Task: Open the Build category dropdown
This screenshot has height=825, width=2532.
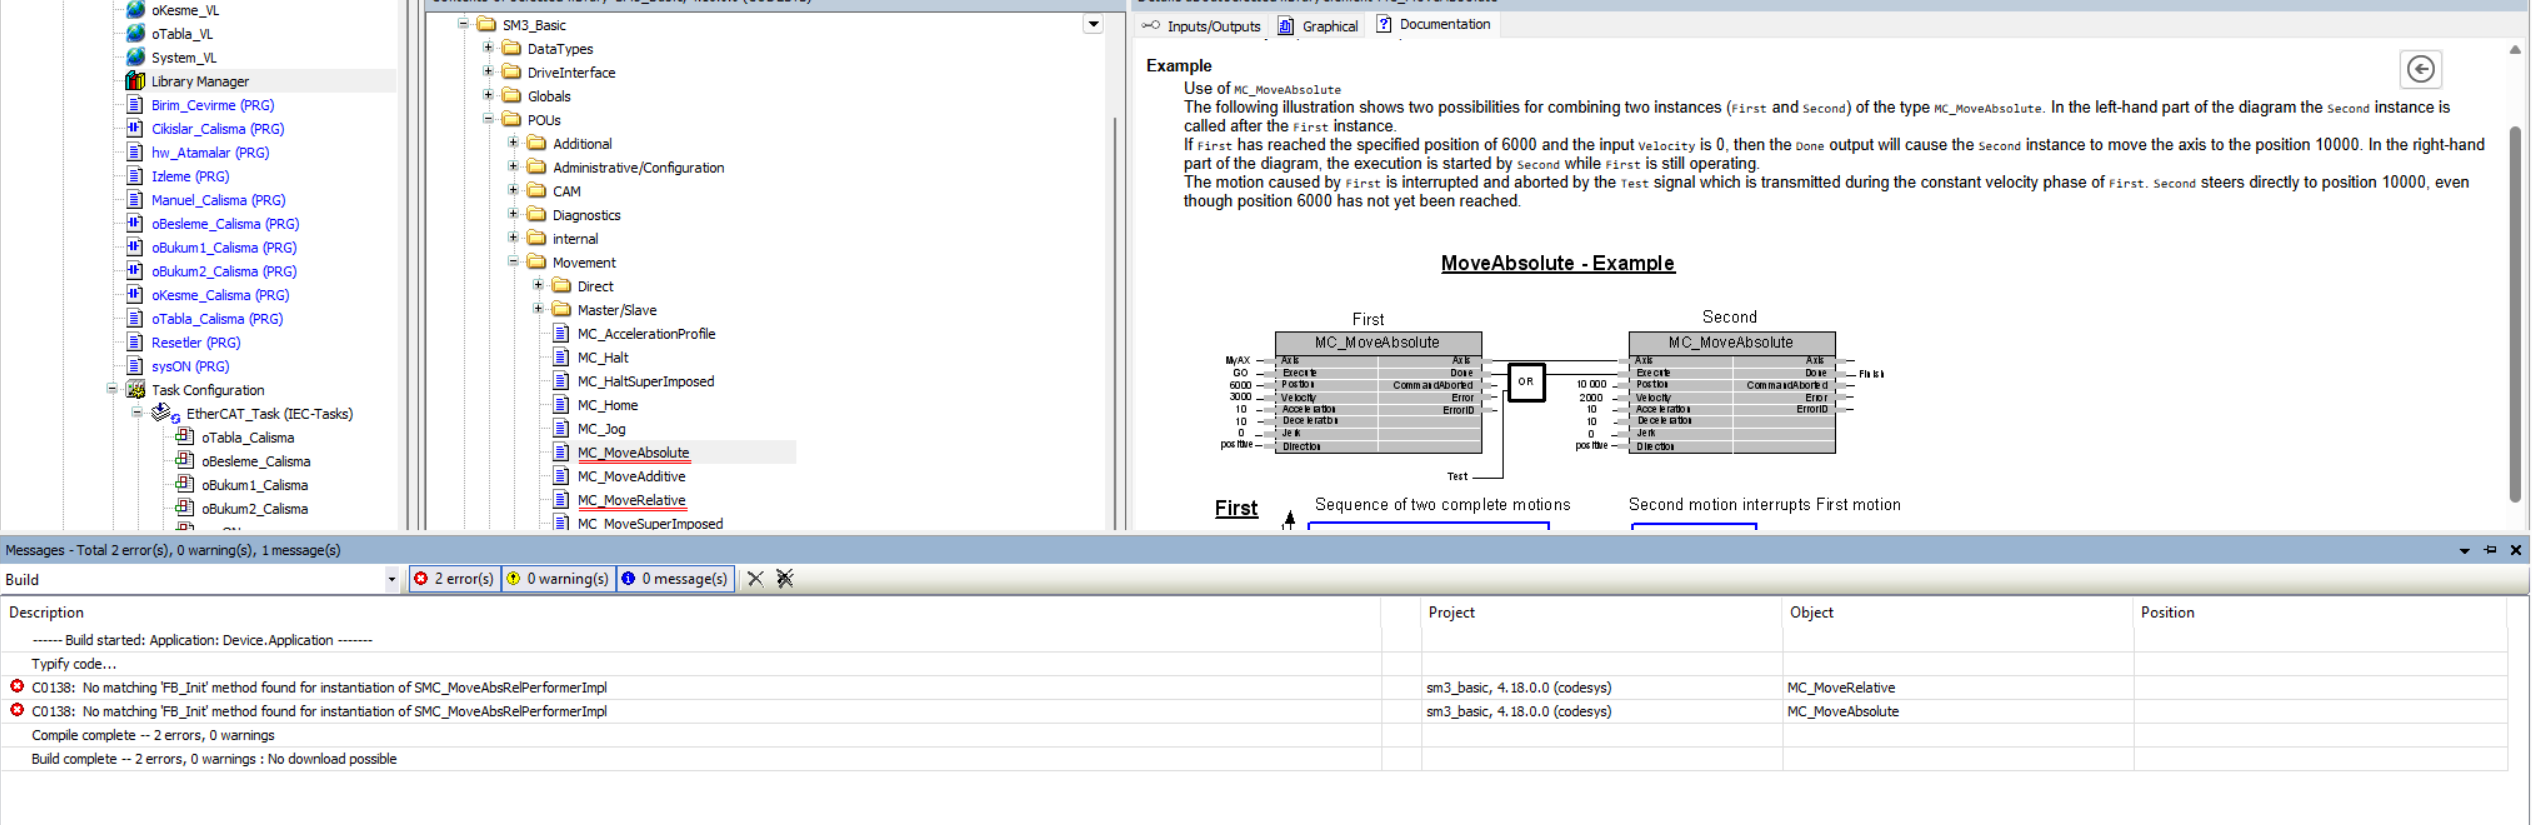Action: (x=391, y=580)
